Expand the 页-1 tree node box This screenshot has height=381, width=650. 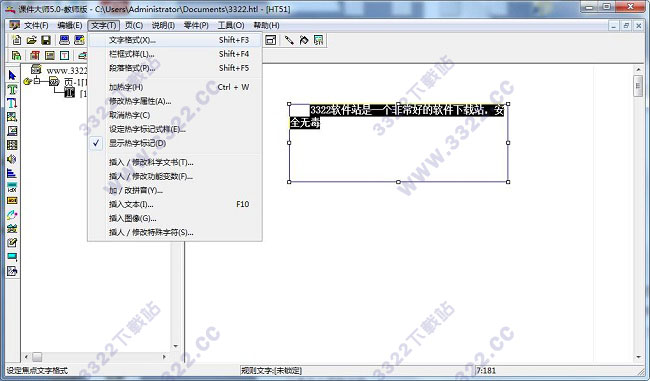[37, 81]
